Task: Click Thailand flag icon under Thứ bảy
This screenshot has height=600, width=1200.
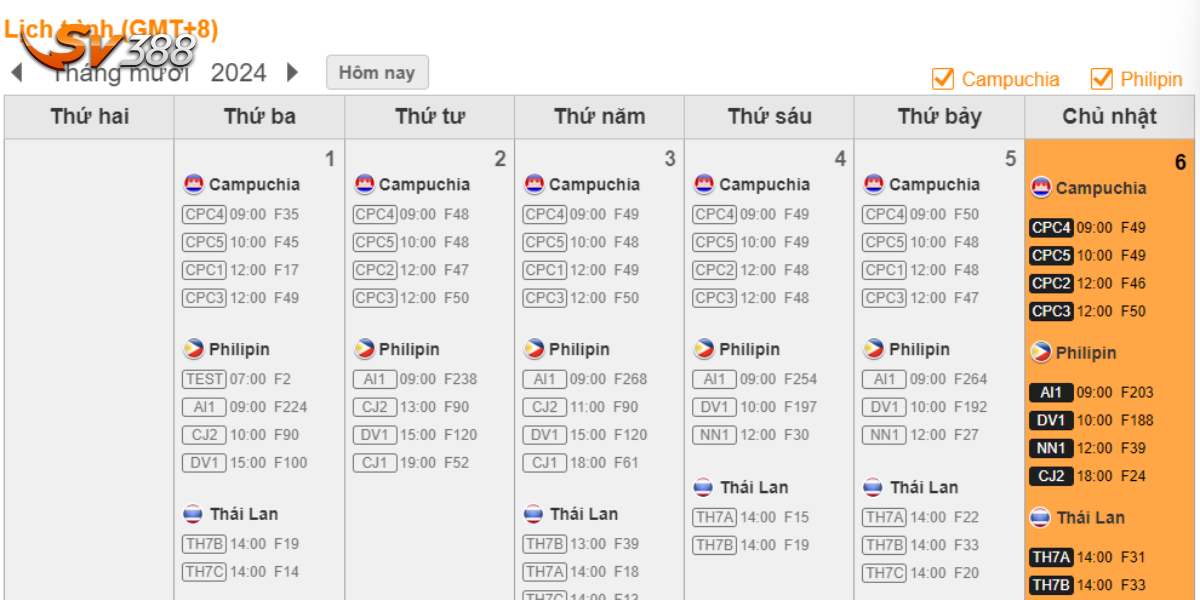Action: point(874,487)
